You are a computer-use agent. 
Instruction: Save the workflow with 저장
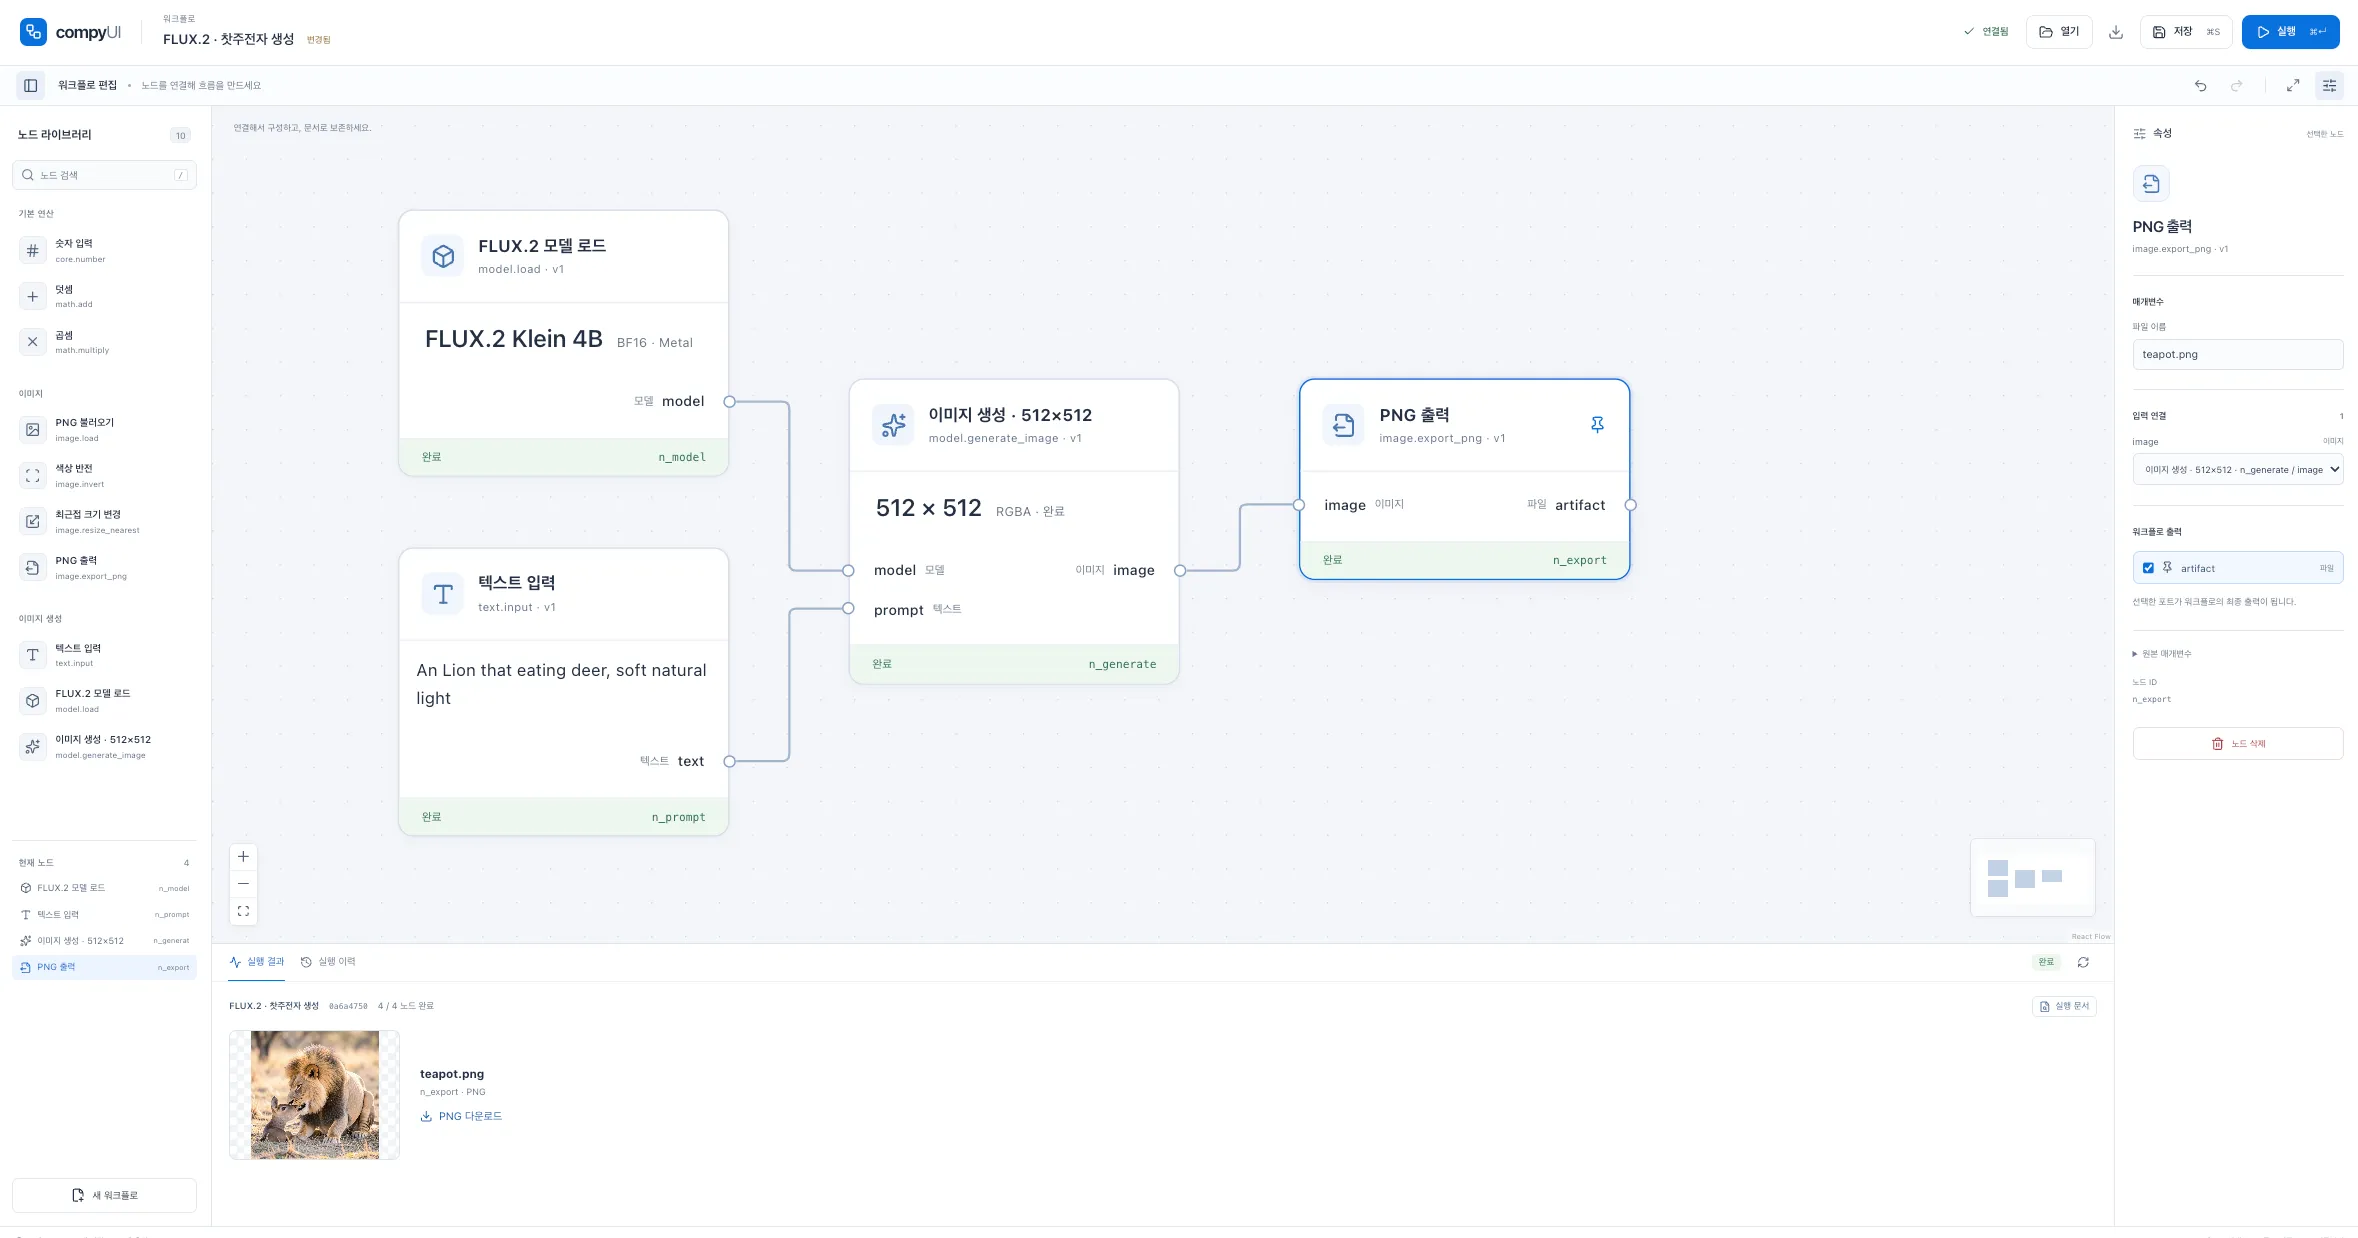2186,32
